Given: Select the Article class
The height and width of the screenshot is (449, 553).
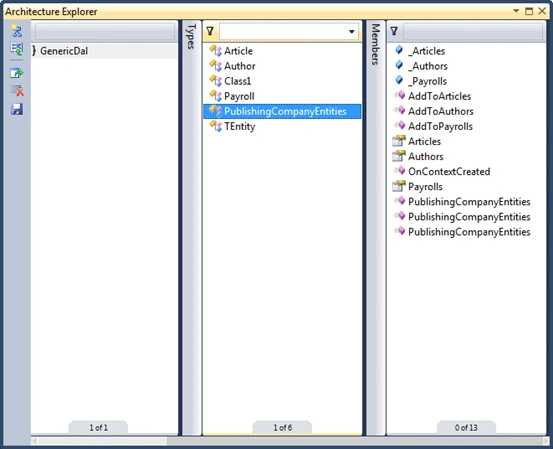Looking at the screenshot, I should 238,51.
